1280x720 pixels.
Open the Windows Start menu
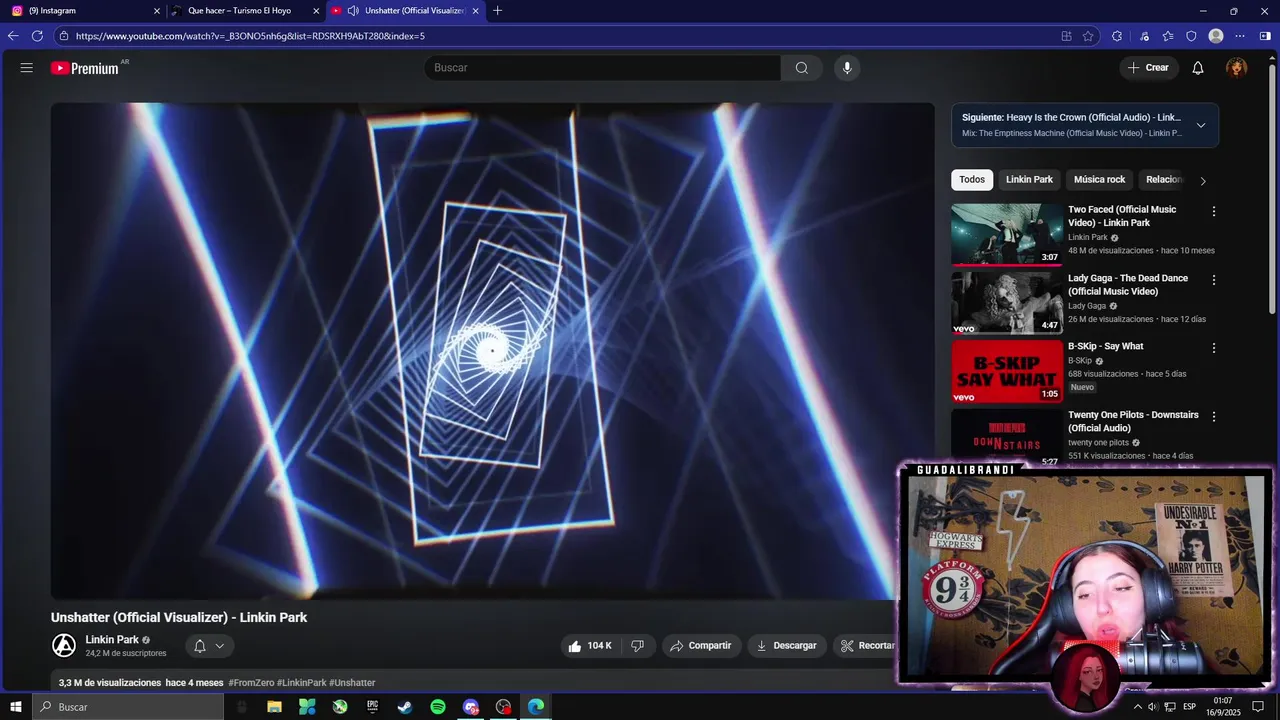16,707
